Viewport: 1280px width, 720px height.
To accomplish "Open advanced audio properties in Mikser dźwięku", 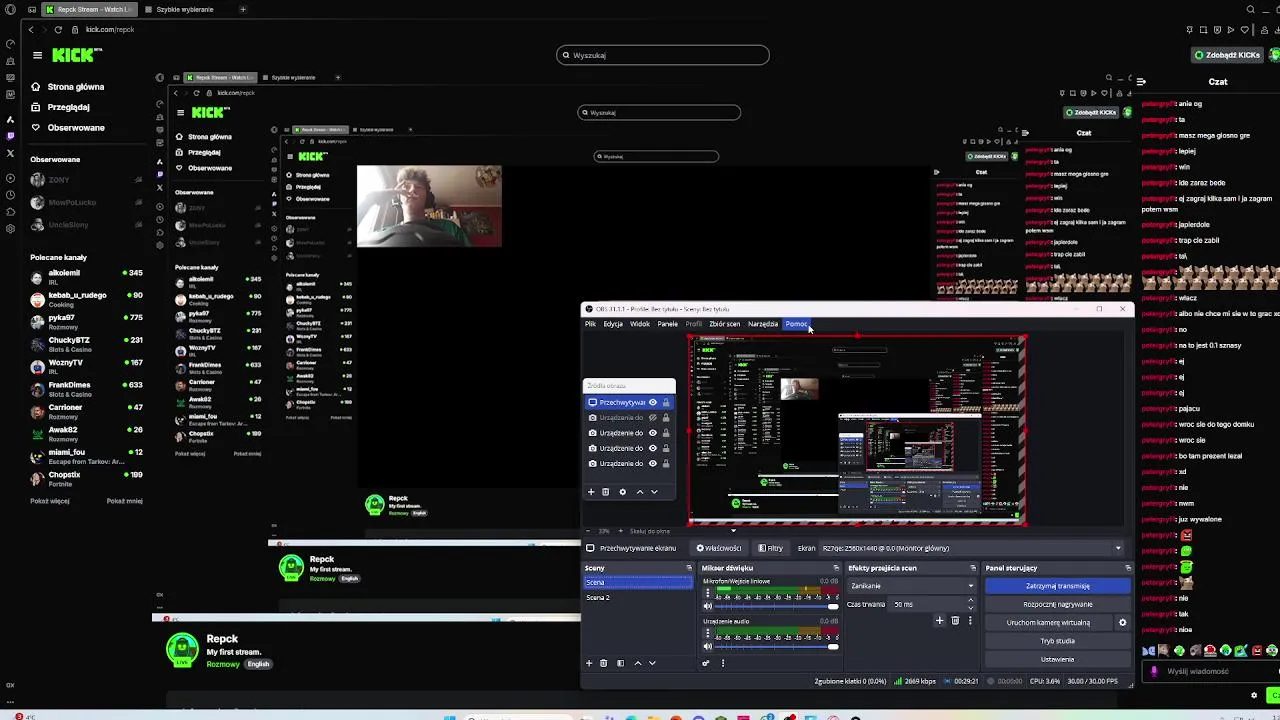I will click(706, 663).
